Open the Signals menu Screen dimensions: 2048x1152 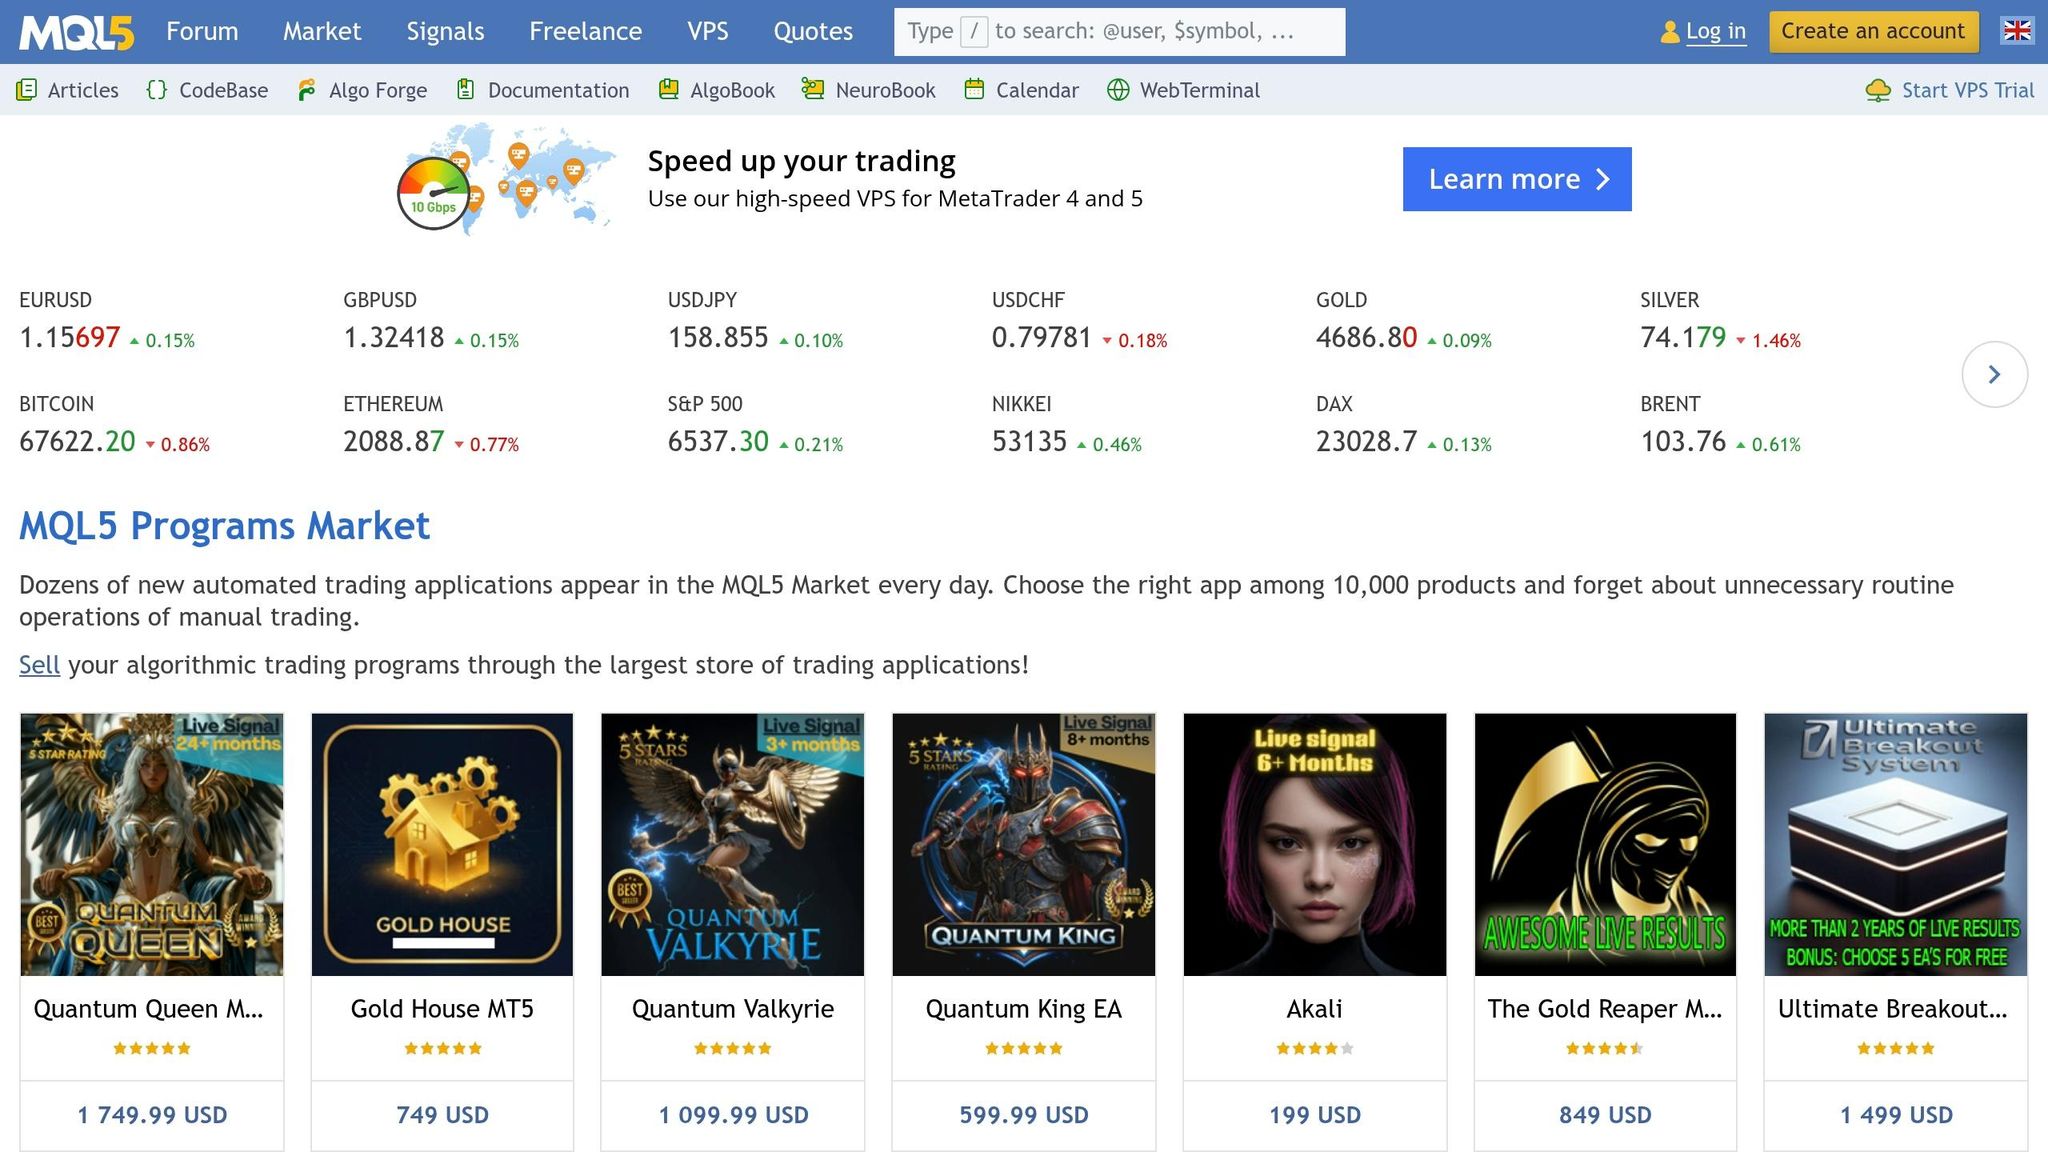[x=445, y=31]
